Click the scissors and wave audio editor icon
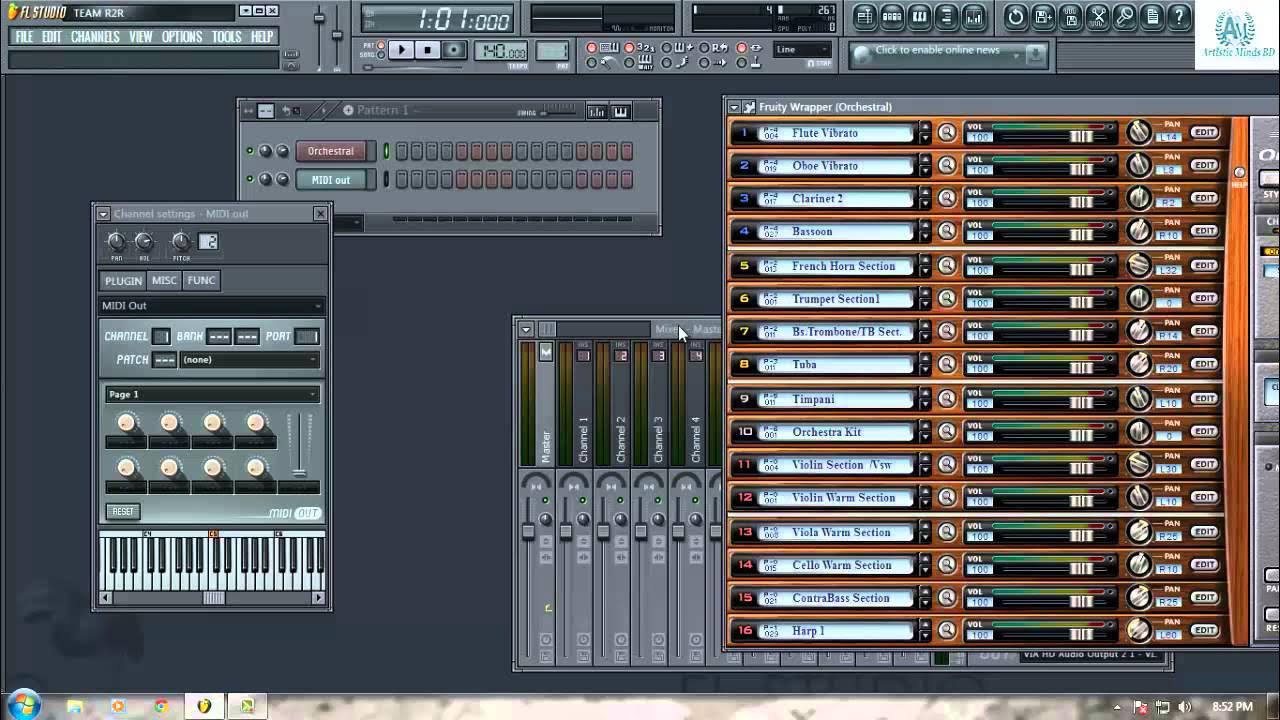Viewport: 1280px width, 720px height. (x=1098, y=17)
